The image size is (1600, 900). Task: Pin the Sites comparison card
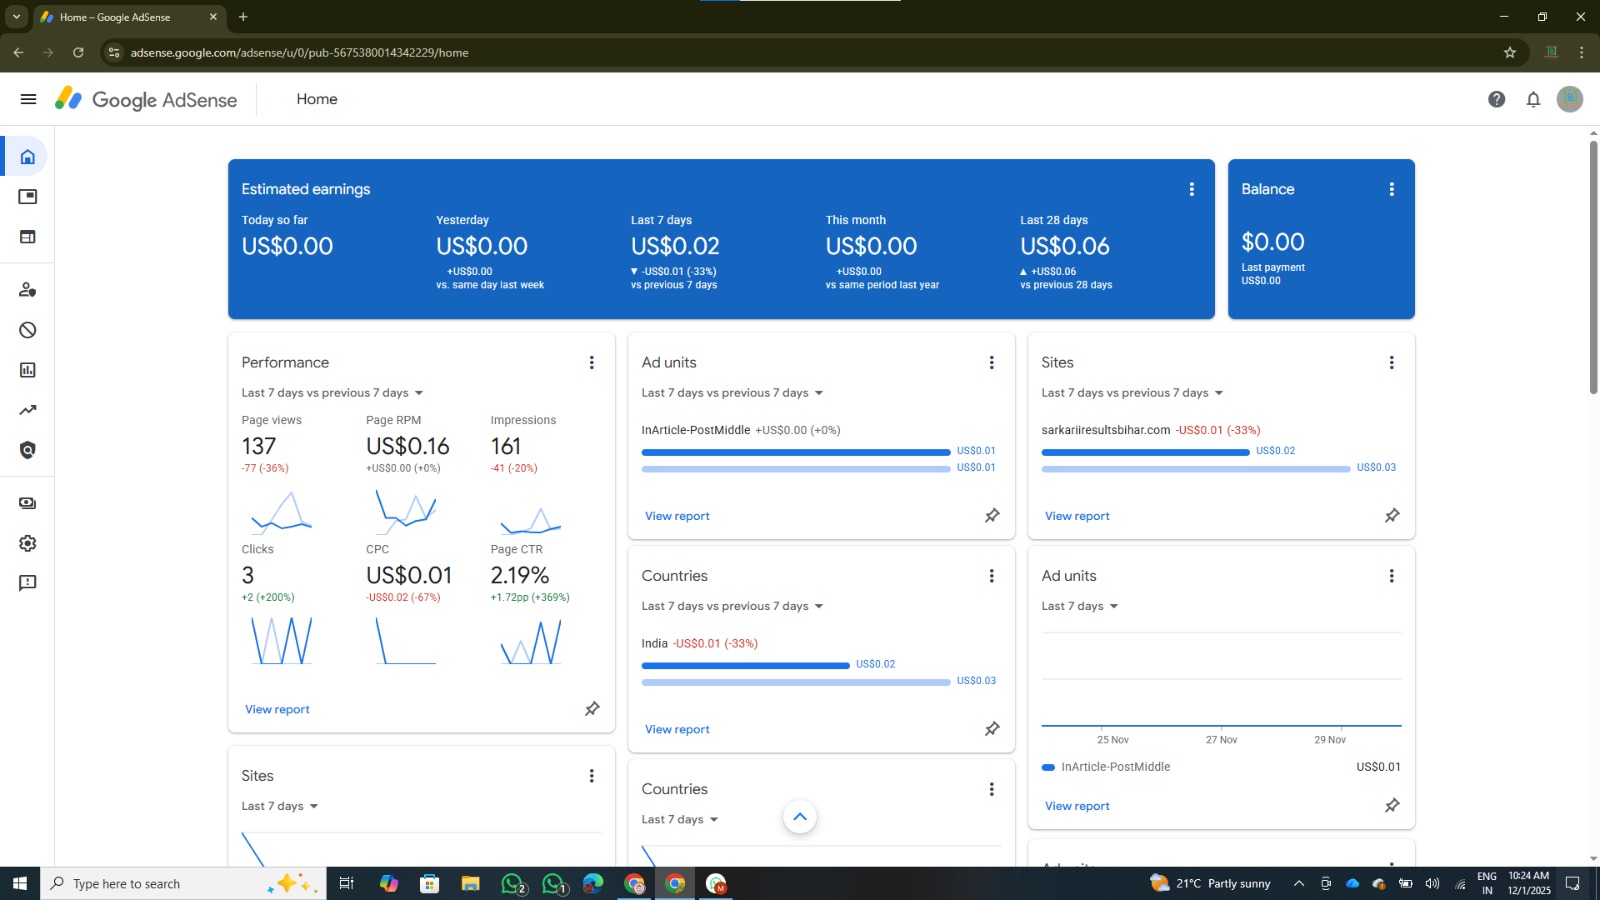click(1392, 516)
